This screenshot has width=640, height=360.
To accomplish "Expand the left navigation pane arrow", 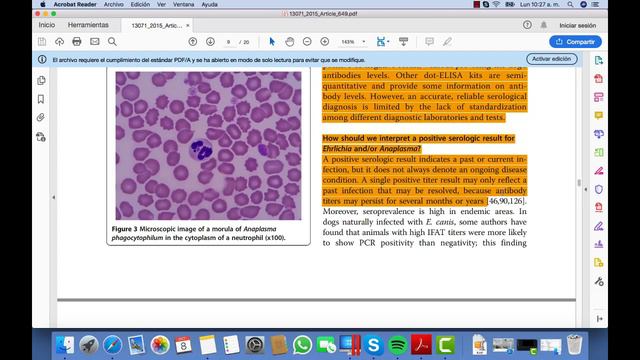I will (x=53, y=197).
